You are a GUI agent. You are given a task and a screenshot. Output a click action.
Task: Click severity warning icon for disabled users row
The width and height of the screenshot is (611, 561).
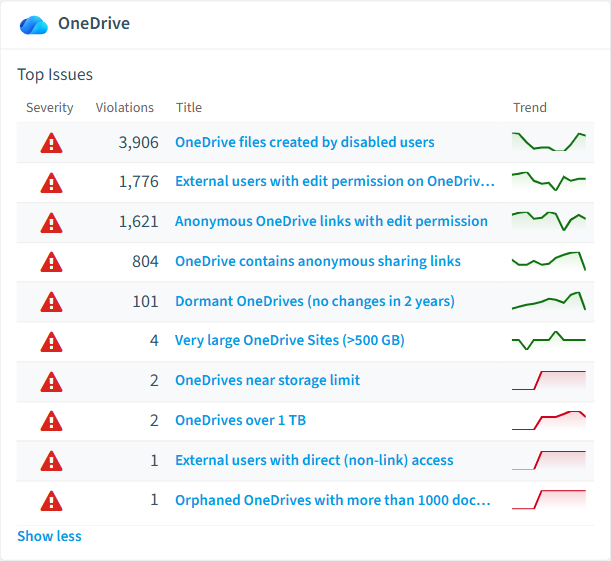[51, 143]
